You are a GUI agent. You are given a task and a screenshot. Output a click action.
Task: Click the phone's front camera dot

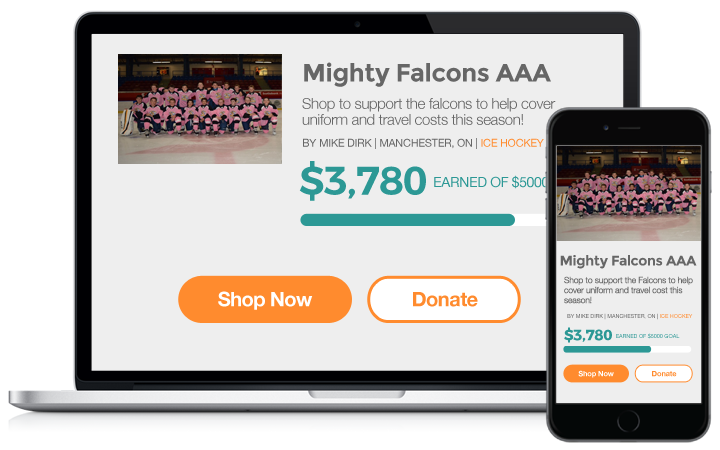(x=606, y=128)
